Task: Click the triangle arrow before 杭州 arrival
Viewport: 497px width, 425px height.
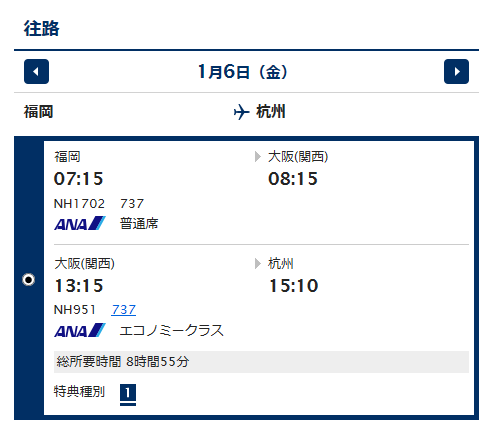Action: click(x=258, y=263)
